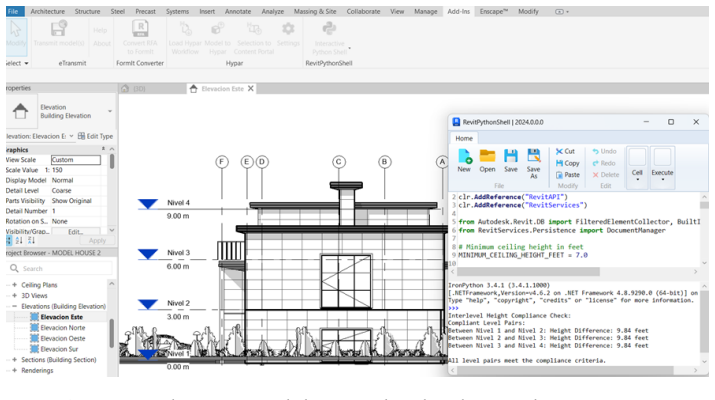Select Elevacion Norte in Project Browser
The height and width of the screenshot is (400, 715).
pos(62,327)
